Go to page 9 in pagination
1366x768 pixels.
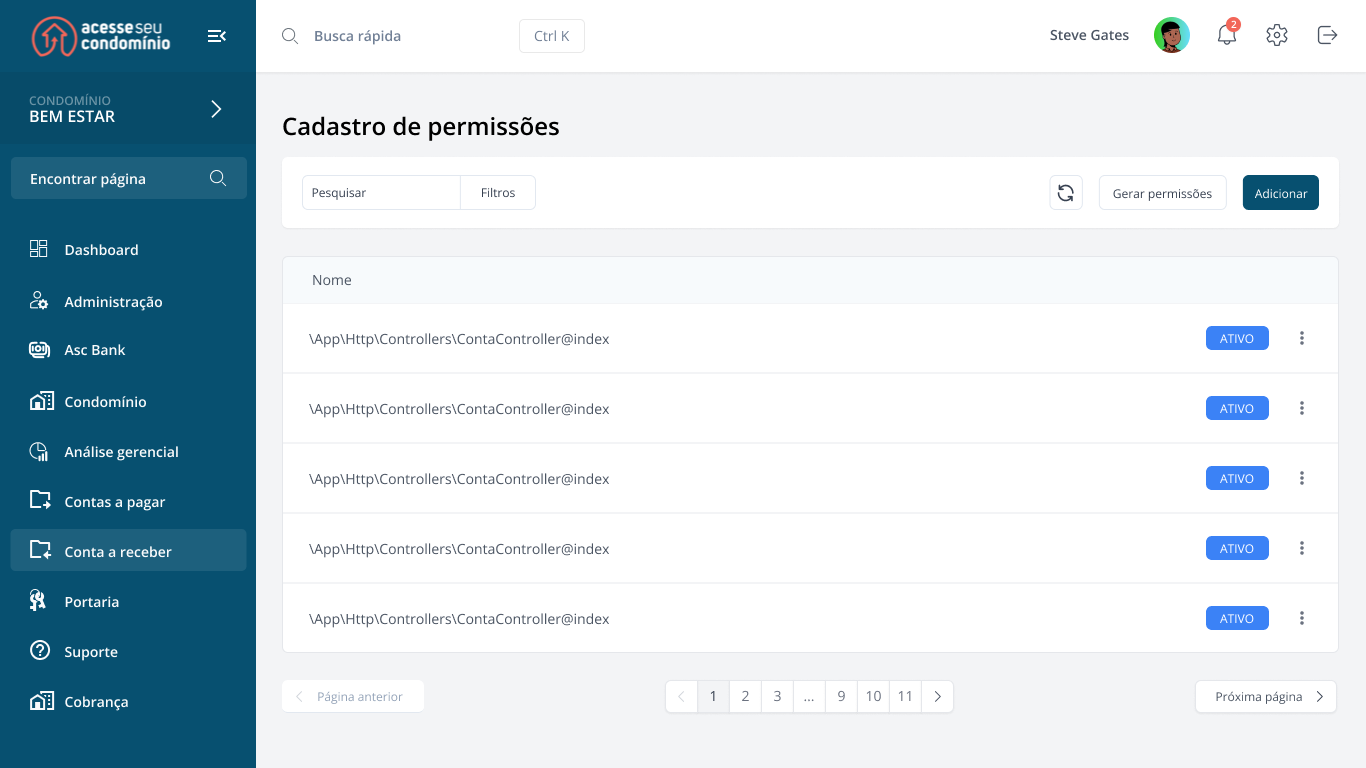(x=841, y=696)
